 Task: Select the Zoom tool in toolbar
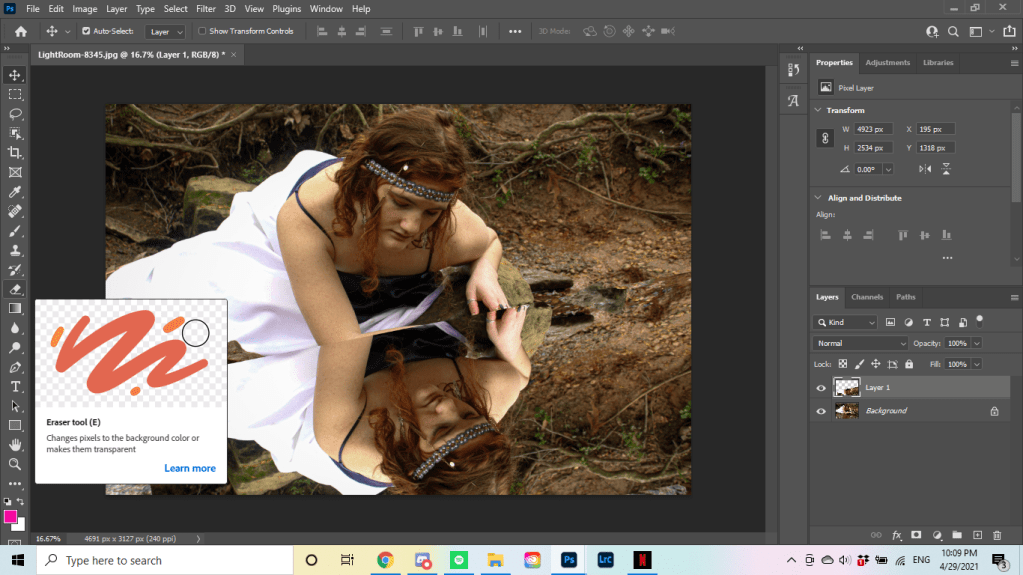coord(15,464)
